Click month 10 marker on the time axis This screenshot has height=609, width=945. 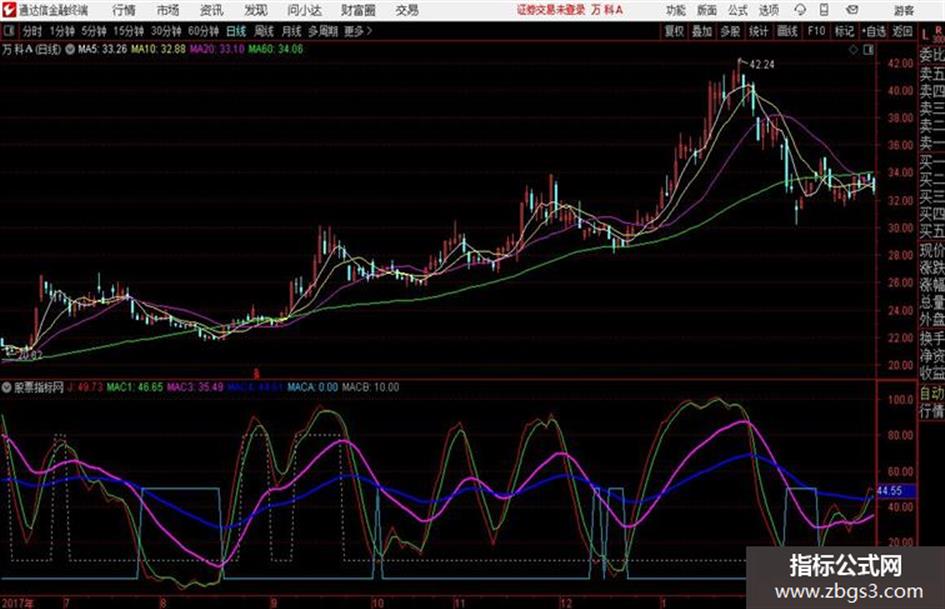[x=378, y=603]
